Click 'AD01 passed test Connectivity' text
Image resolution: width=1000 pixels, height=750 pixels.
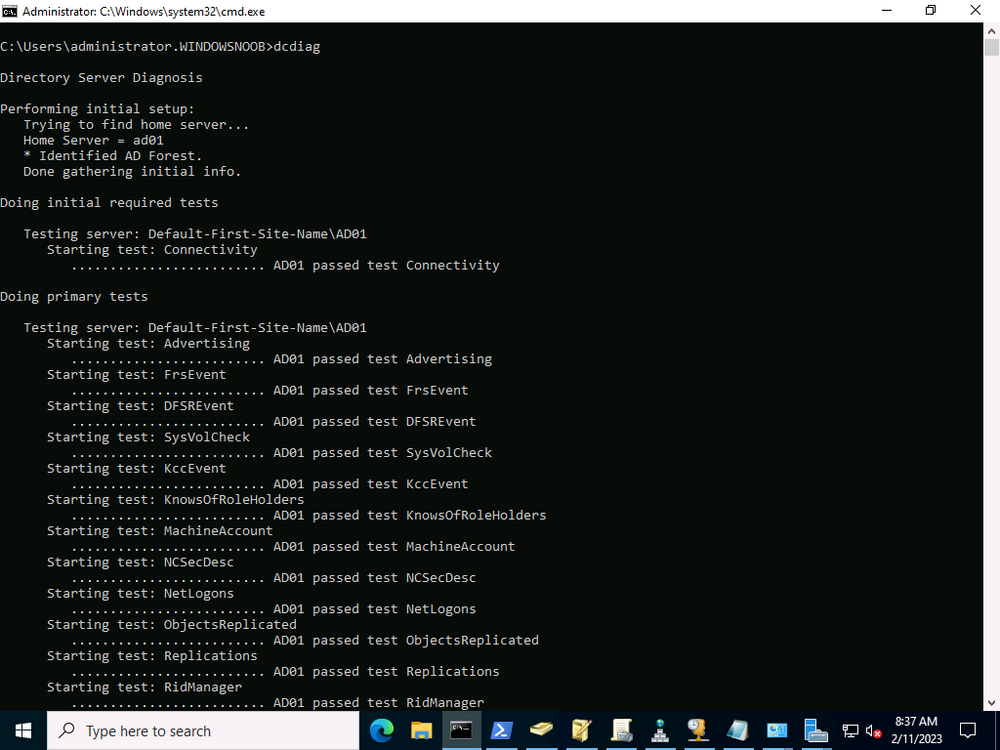(386, 265)
